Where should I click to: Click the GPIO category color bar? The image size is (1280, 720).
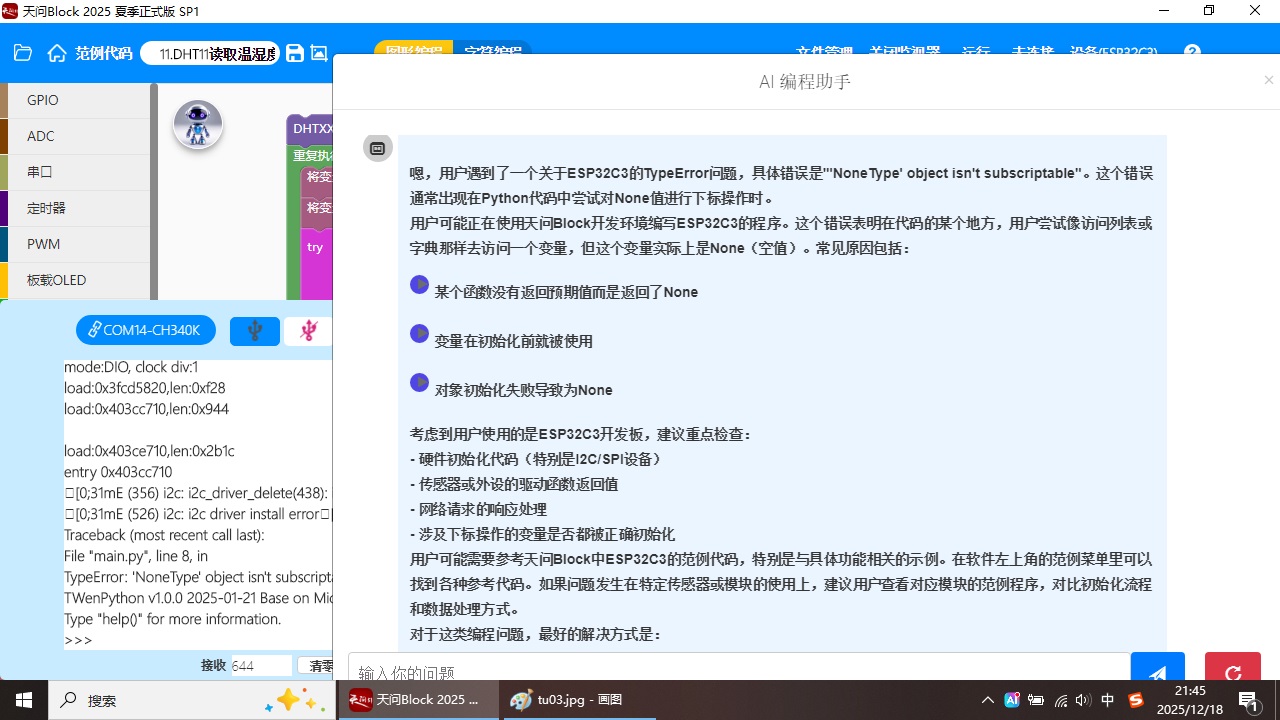[4, 100]
